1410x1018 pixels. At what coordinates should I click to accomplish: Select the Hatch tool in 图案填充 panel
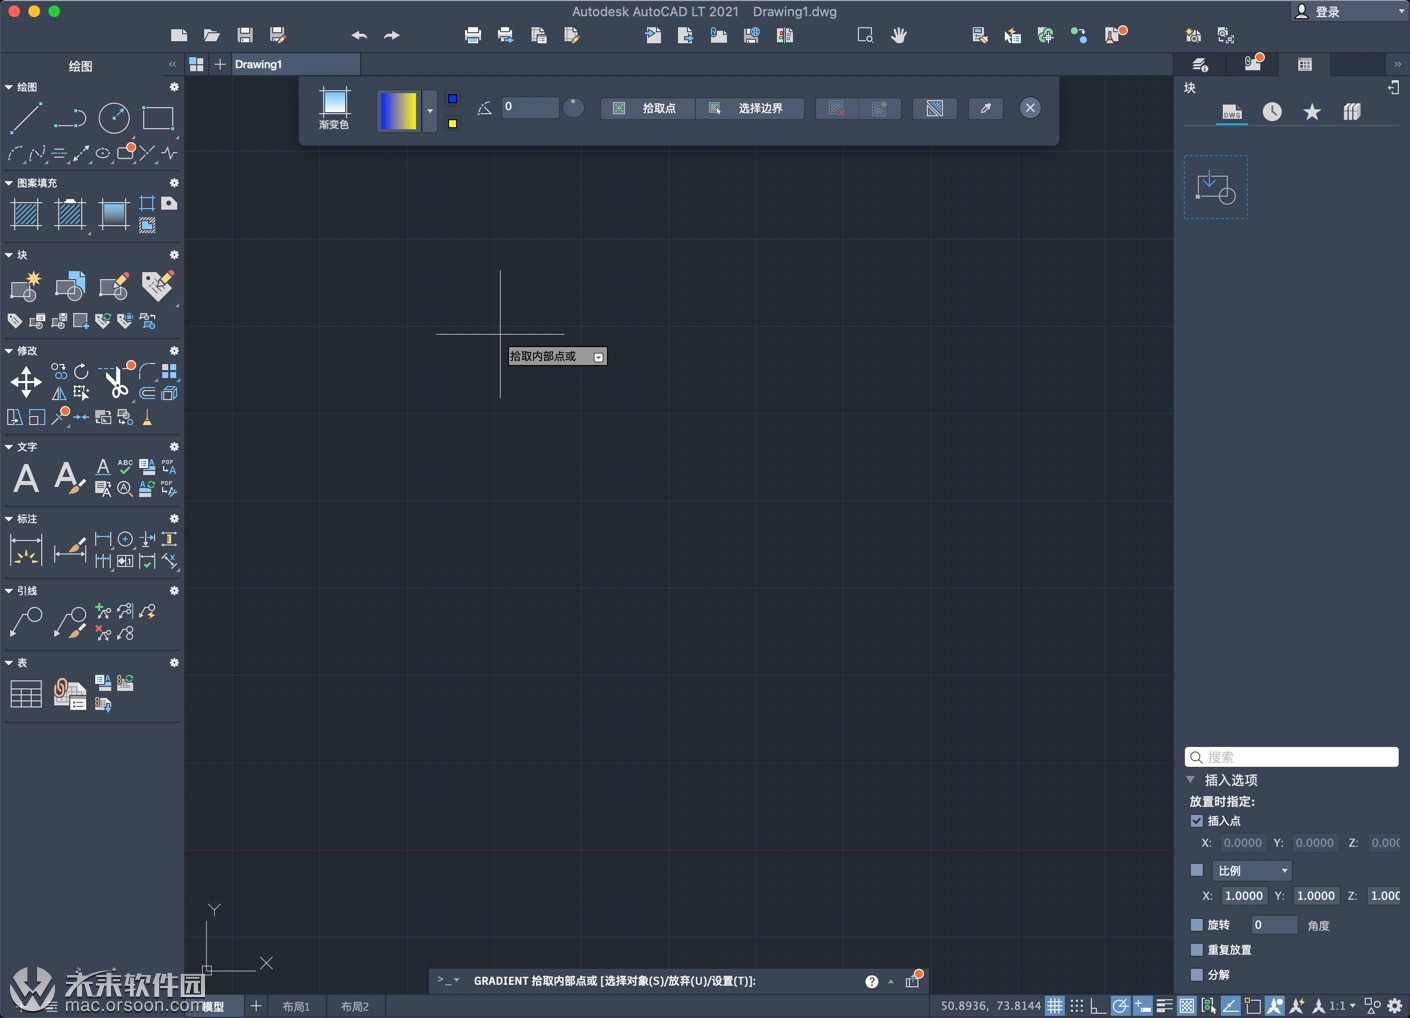(25, 213)
